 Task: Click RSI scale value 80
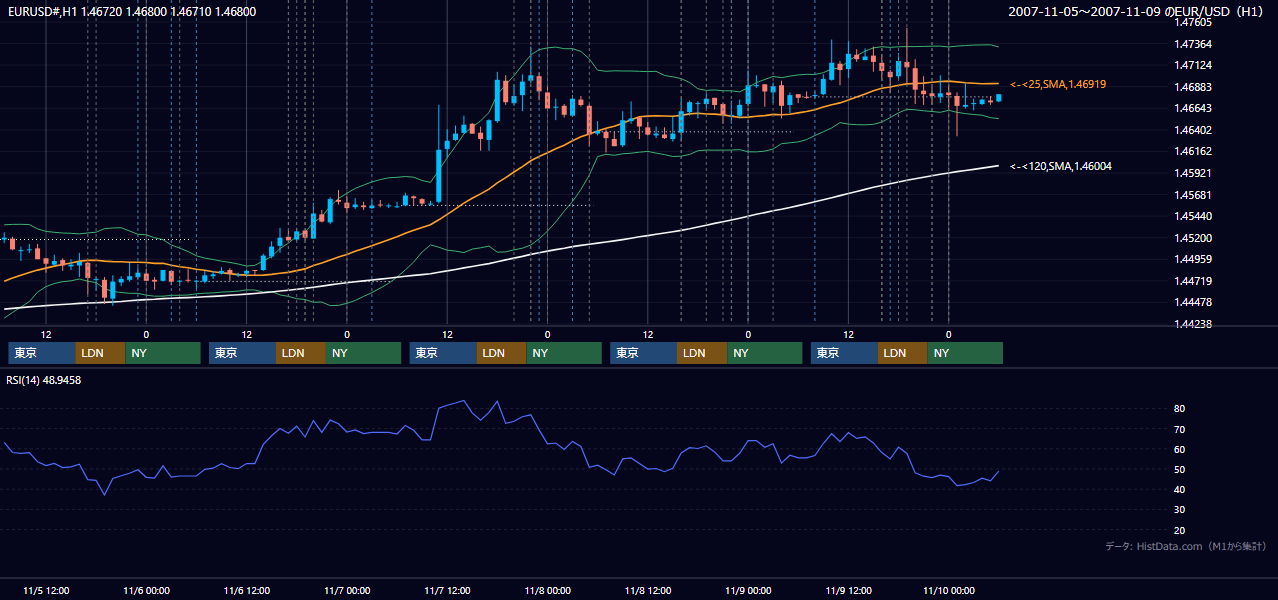pyautogui.click(x=1179, y=409)
